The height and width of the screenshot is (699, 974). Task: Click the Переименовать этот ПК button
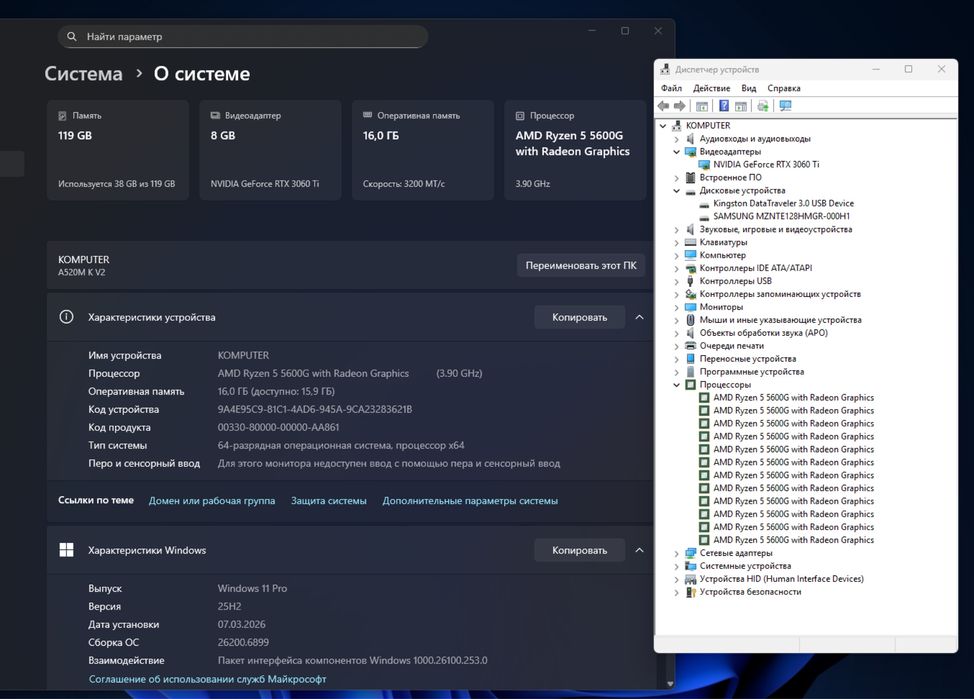point(580,265)
